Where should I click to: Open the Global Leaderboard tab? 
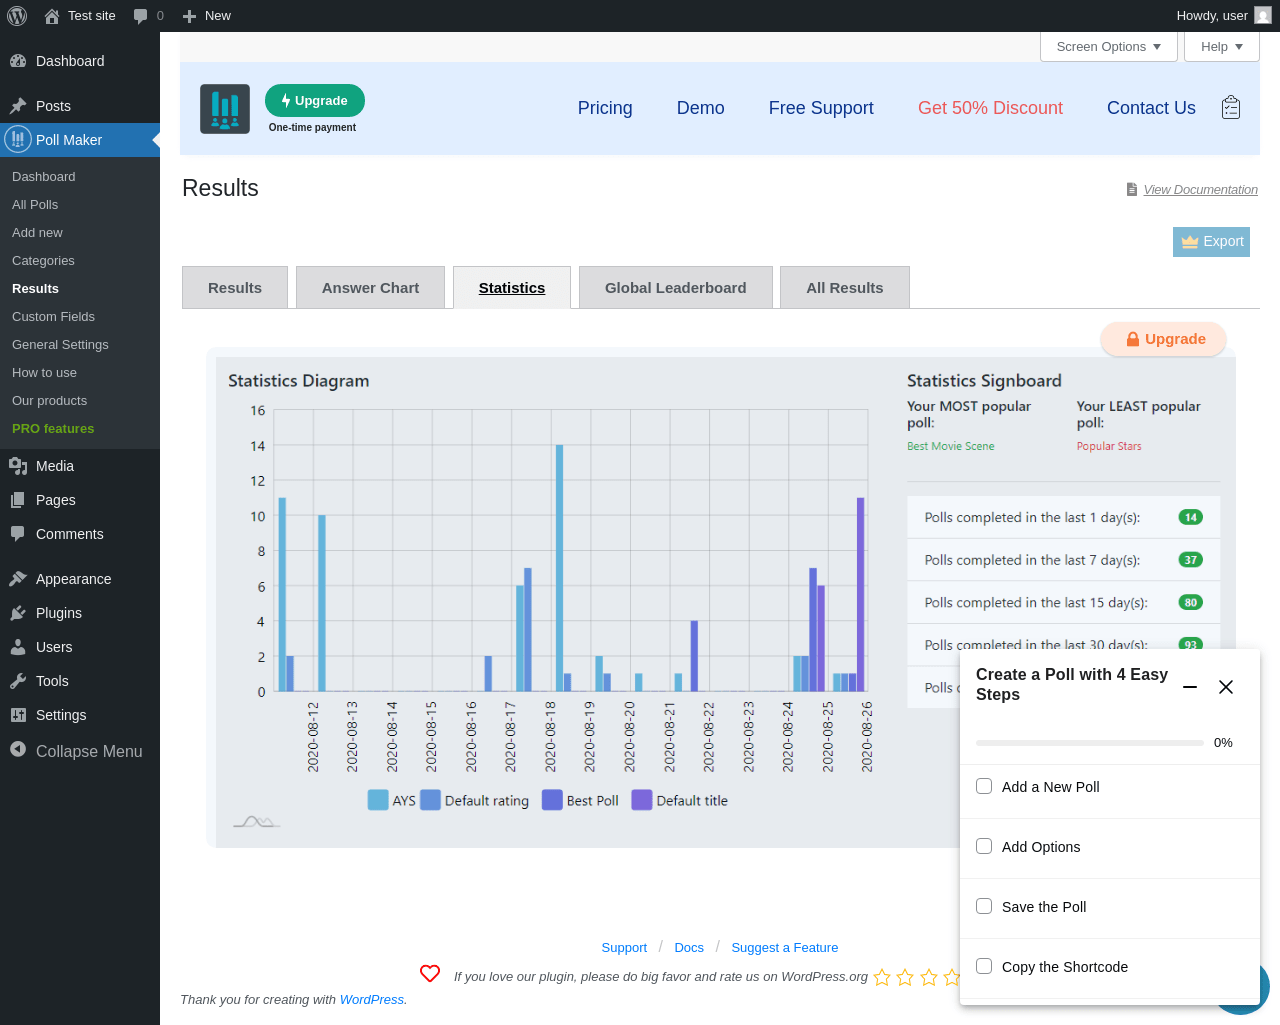pos(675,288)
